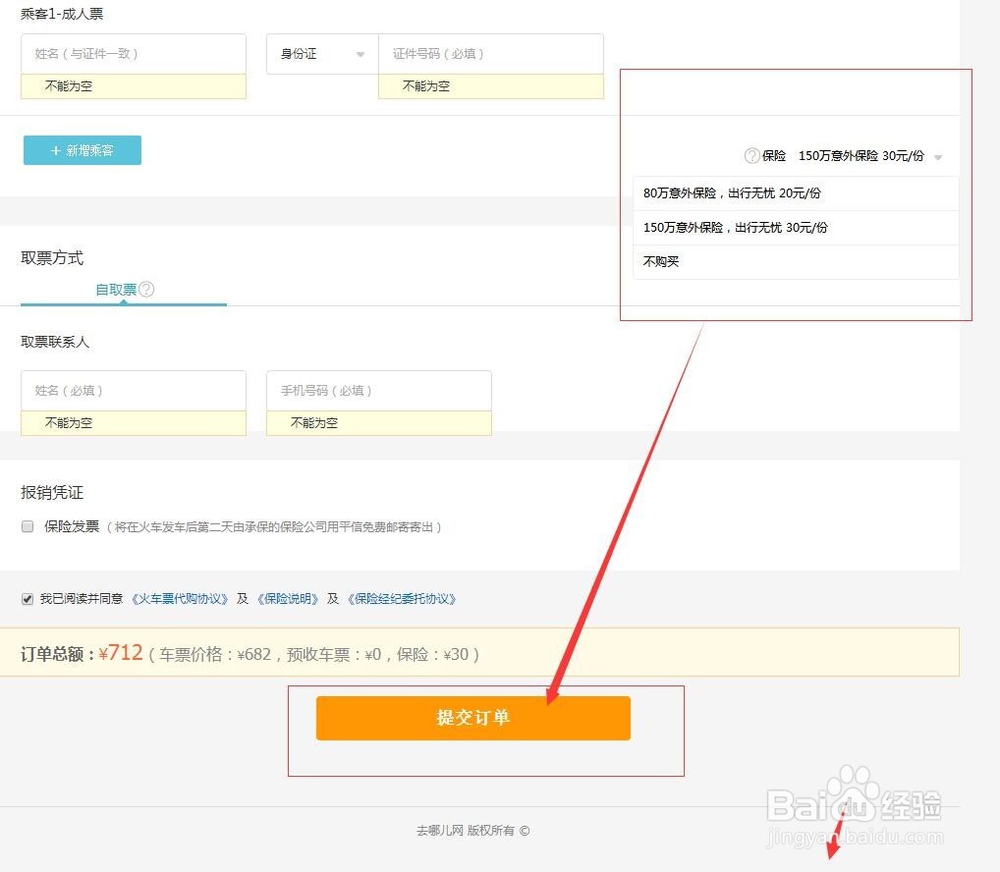
Task: Click the passenger 姓名 name input field
Action: point(133,54)
